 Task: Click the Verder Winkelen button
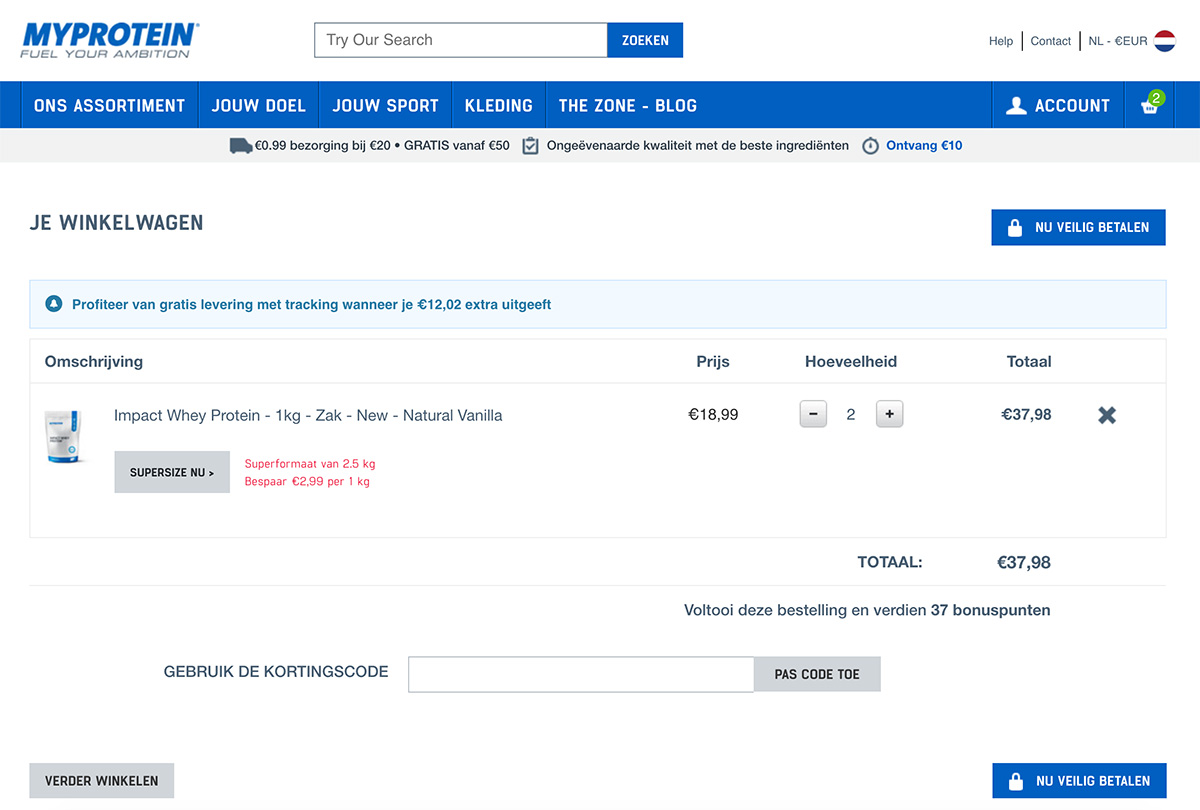[102, 781]
